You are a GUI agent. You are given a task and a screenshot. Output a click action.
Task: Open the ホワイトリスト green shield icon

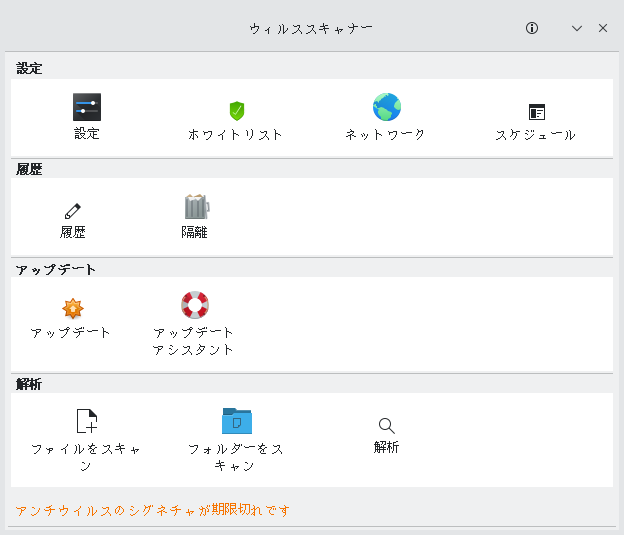pos(237,111)
